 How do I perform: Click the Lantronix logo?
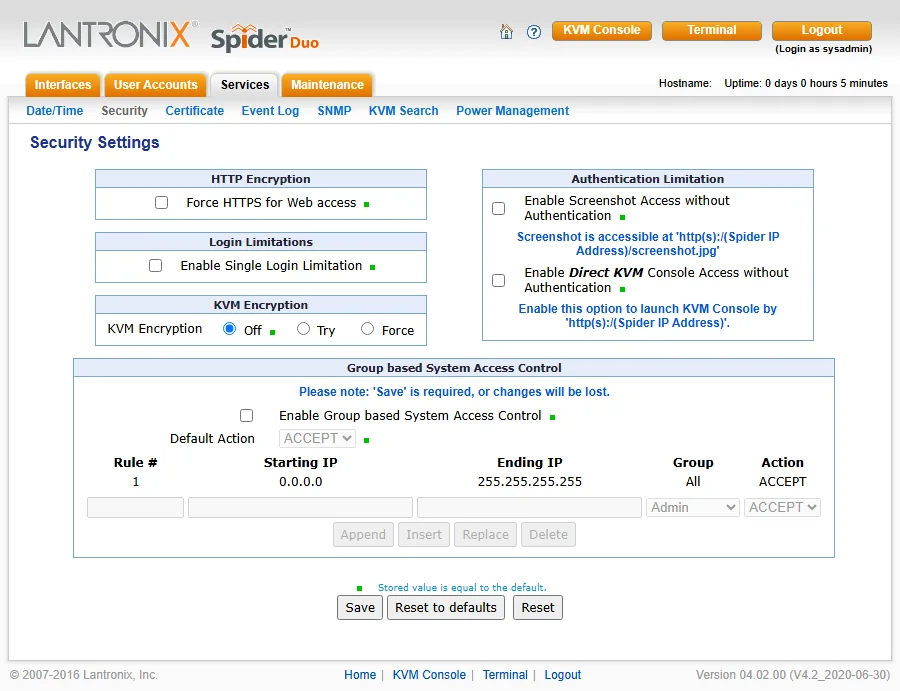pyautogui.click(x=111, y=34)
